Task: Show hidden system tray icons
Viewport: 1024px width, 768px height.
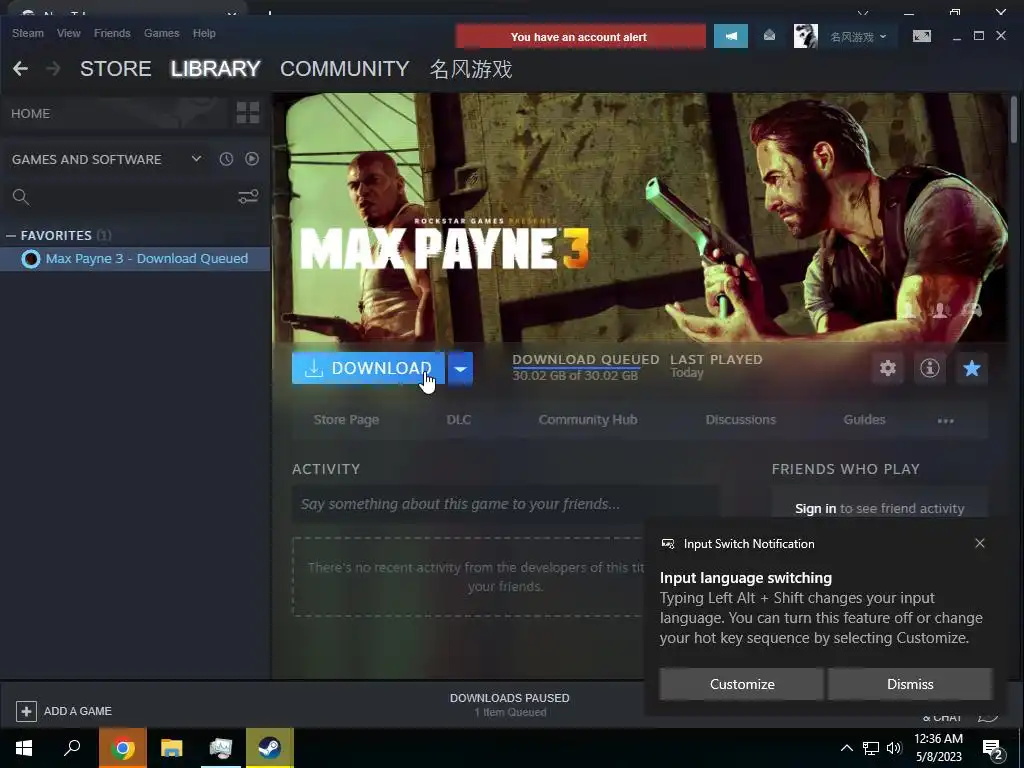Action: 846,748
